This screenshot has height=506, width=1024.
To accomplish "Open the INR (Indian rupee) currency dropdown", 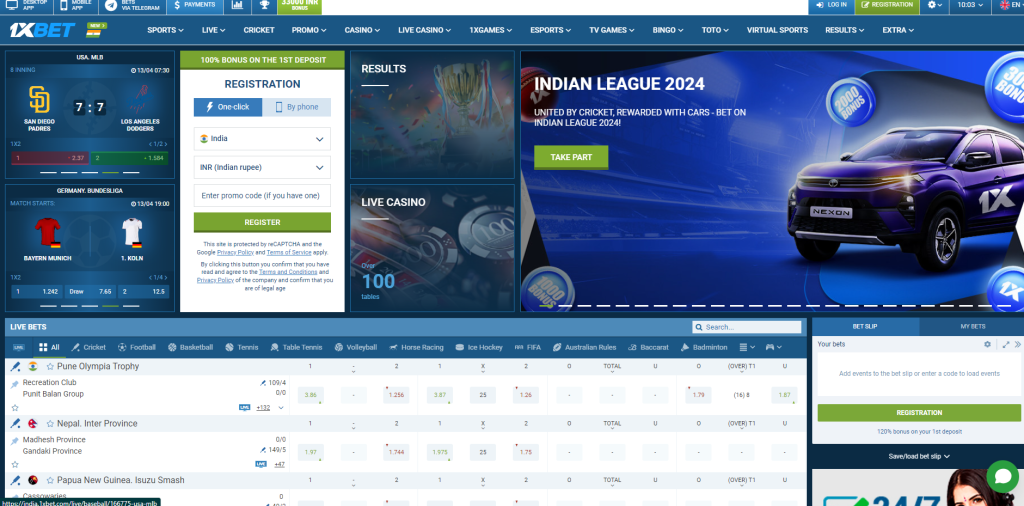I will click(x=262, y=167).
